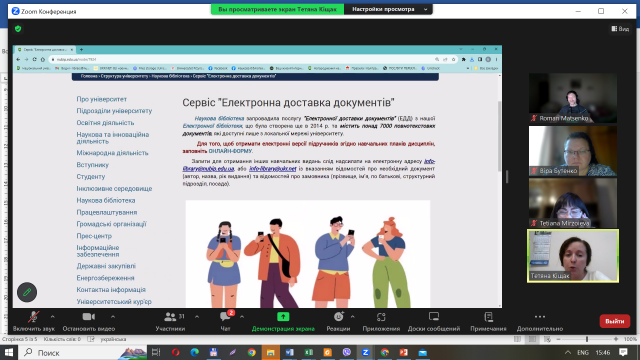Click Вы просматриваете экран green banner
This screenshot has height=360, width=640.
pyautogui.click(x=278, y=9)
